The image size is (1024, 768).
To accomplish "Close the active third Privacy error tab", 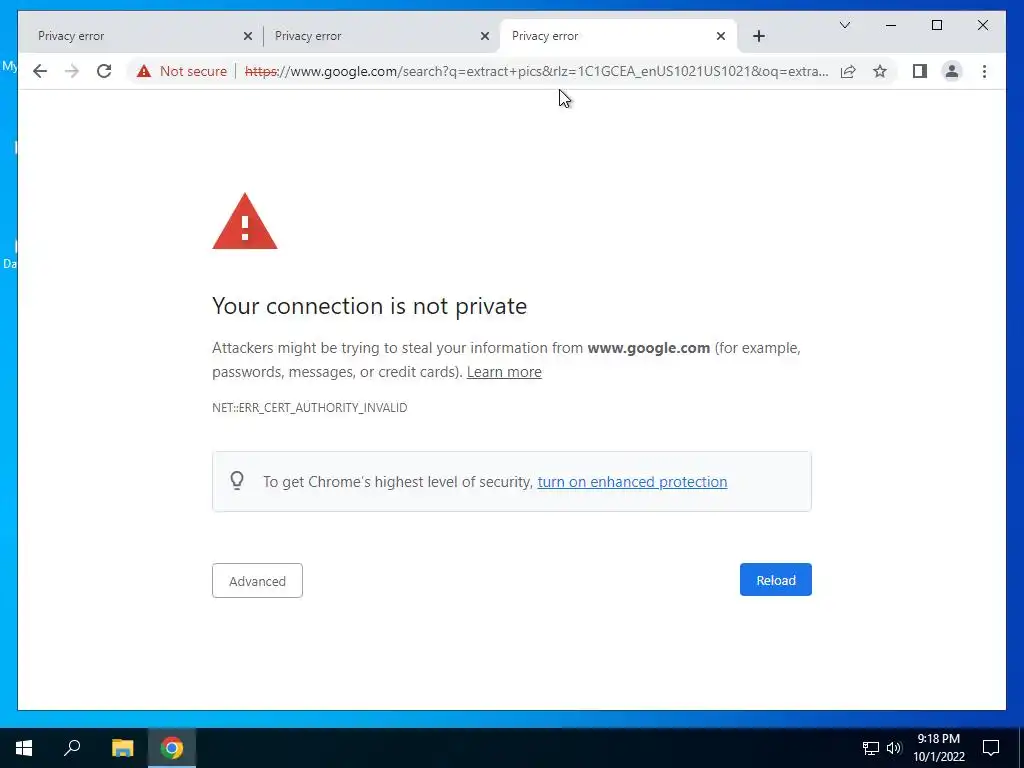I will coord(720,36).
